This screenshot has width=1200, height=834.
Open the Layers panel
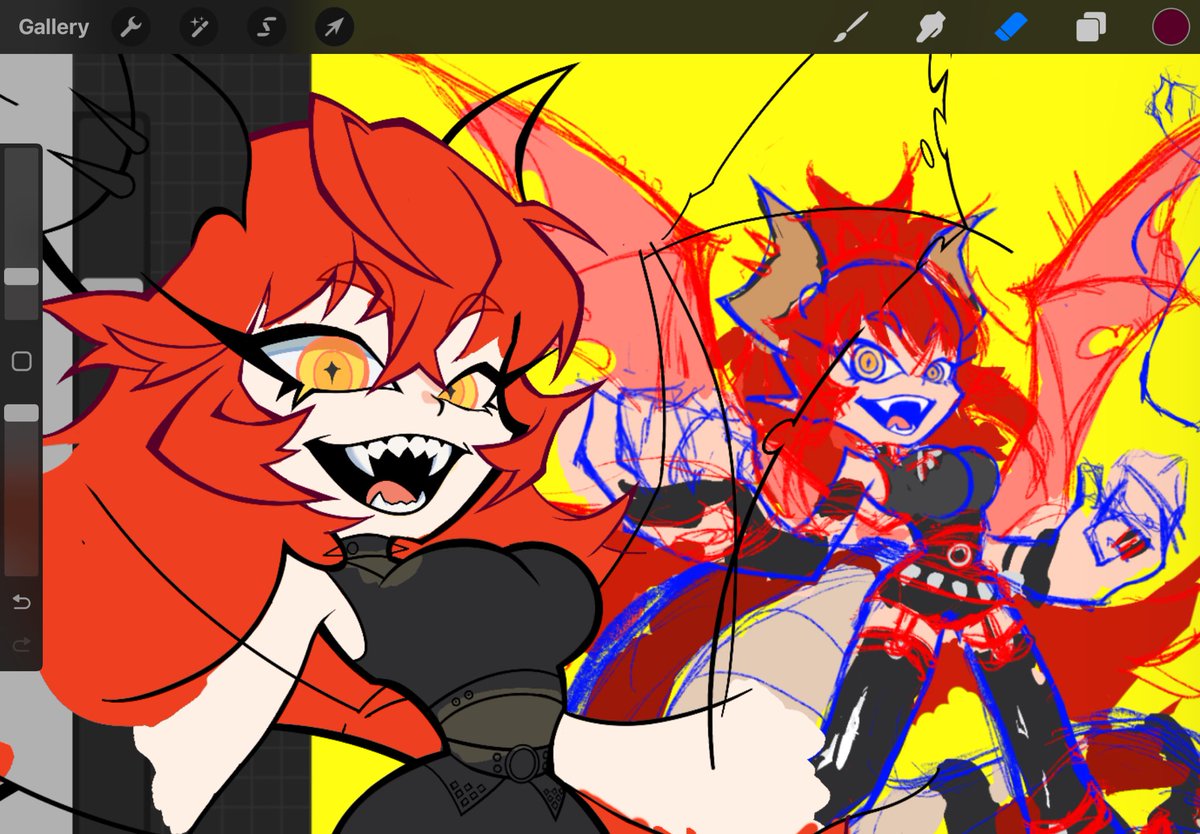tap(1091, 28)
